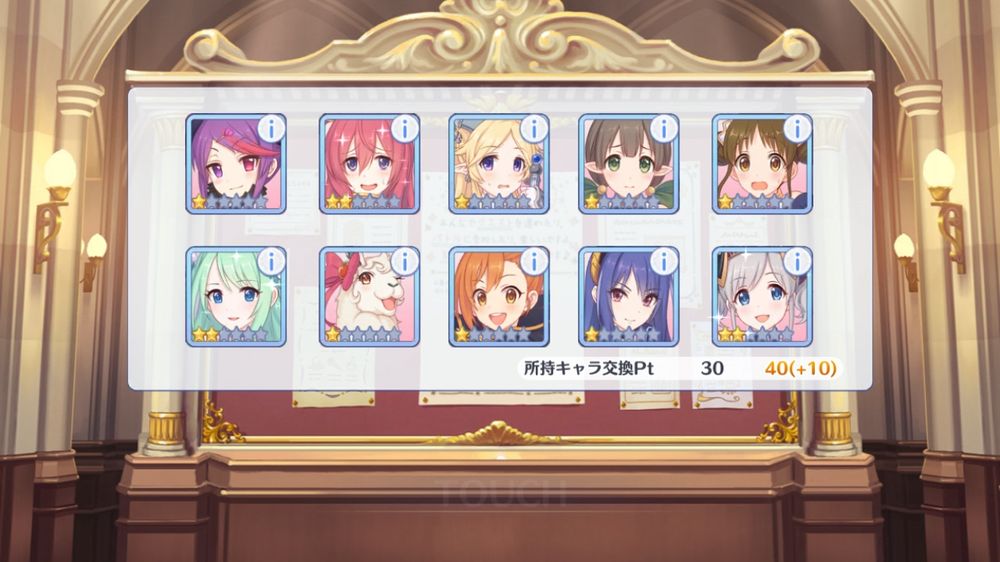Open info for the silver-haired character
The image size is (1000, 562).
(x=797, y=262)
